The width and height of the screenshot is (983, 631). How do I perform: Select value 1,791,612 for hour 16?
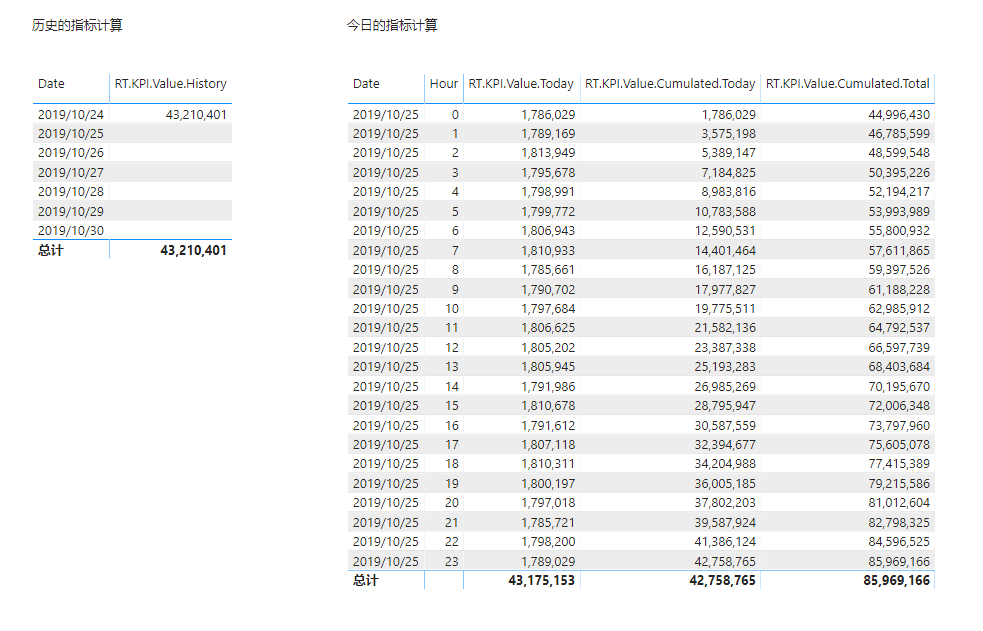(x=548, y=425)
